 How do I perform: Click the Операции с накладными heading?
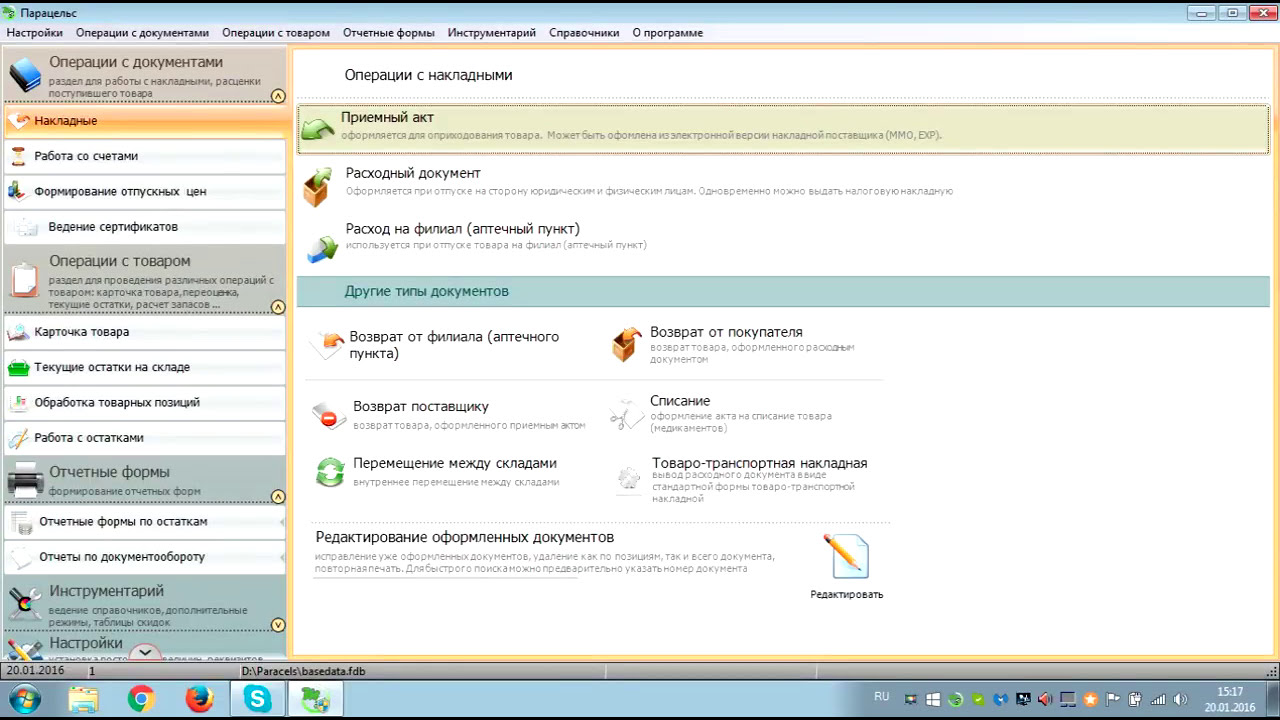coord(429,75)
